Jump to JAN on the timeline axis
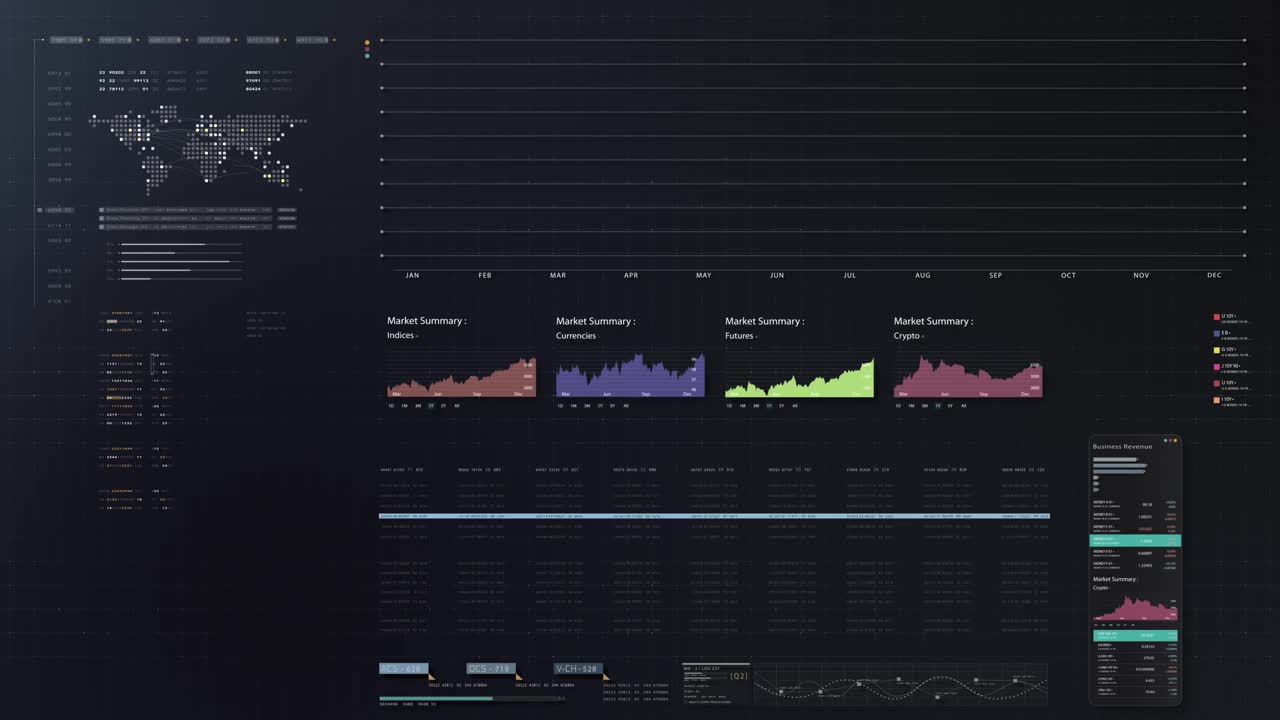This screenshot has height=720, width=1280. [x=412, y=275]
